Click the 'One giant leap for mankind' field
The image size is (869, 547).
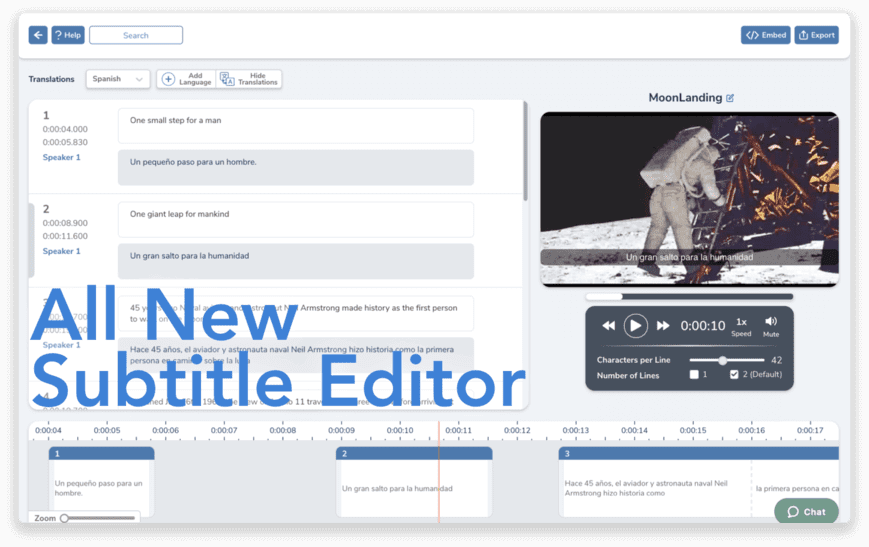point(295,219)
